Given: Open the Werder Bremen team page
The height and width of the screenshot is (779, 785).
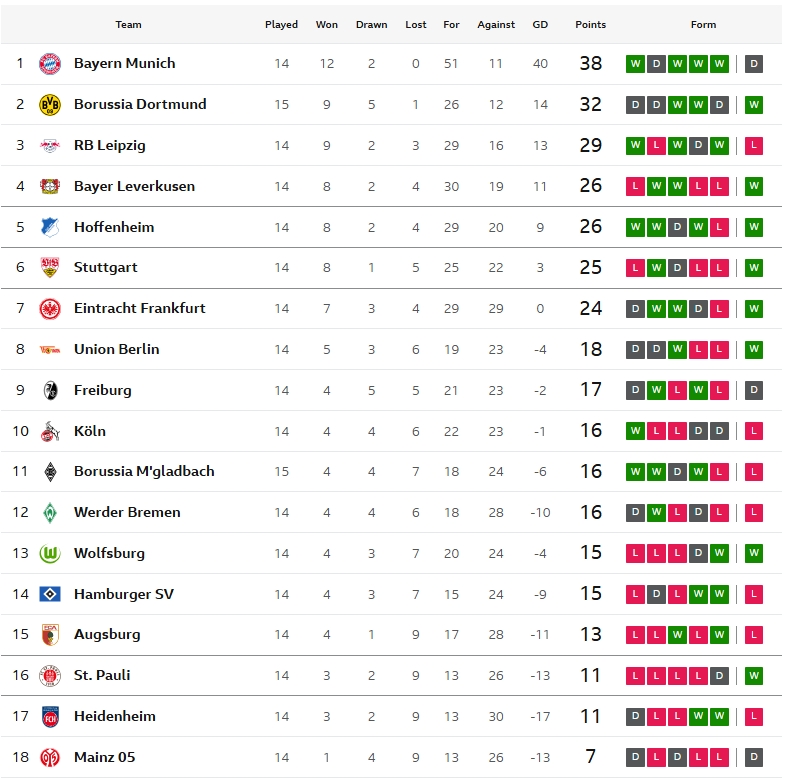Looking at the screenshot, I should (x=127, y=512).
